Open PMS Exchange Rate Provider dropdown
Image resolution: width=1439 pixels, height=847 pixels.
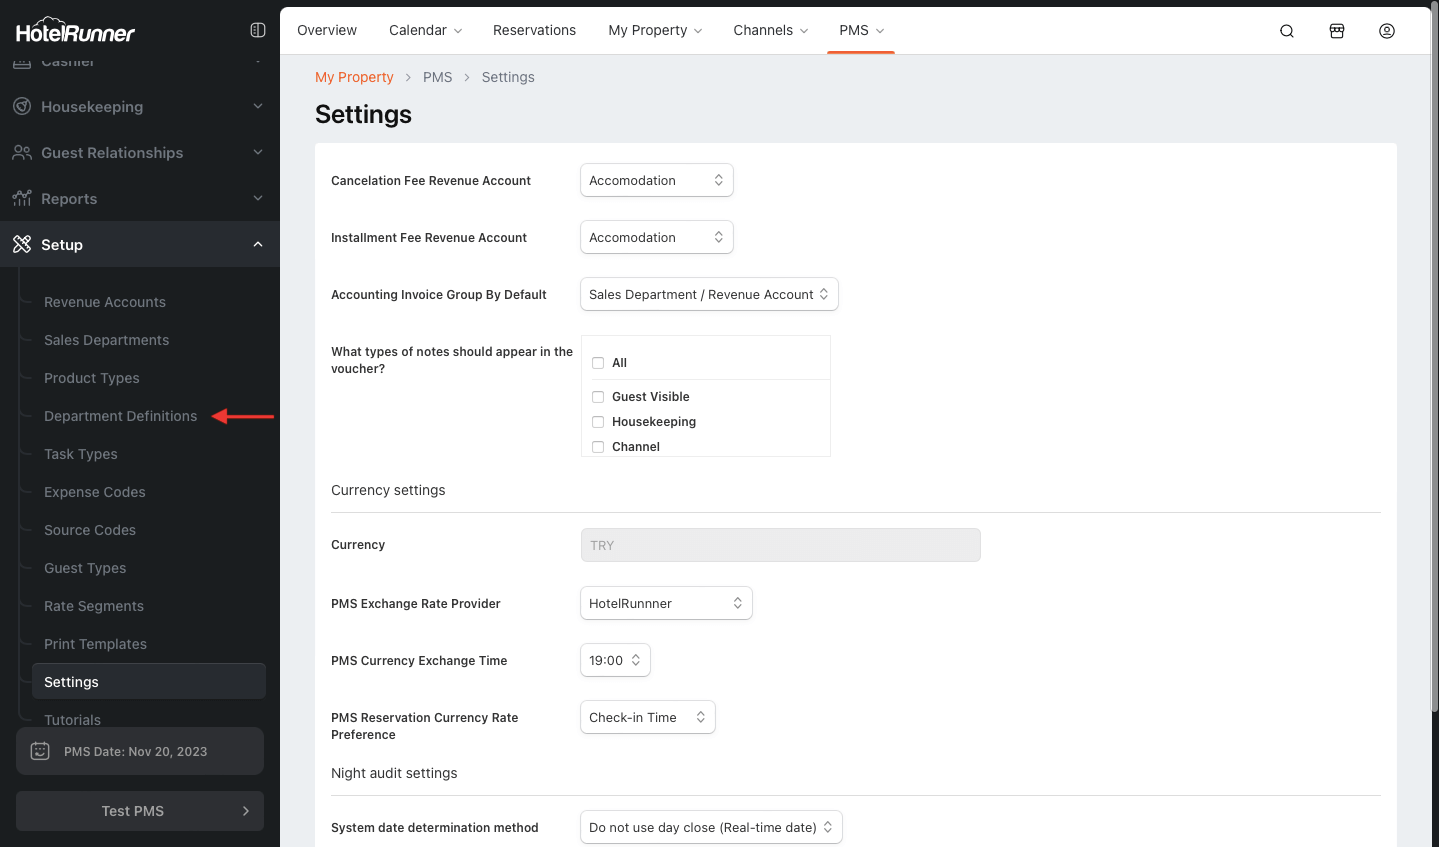pyautogui.click(x=665, y=603)
